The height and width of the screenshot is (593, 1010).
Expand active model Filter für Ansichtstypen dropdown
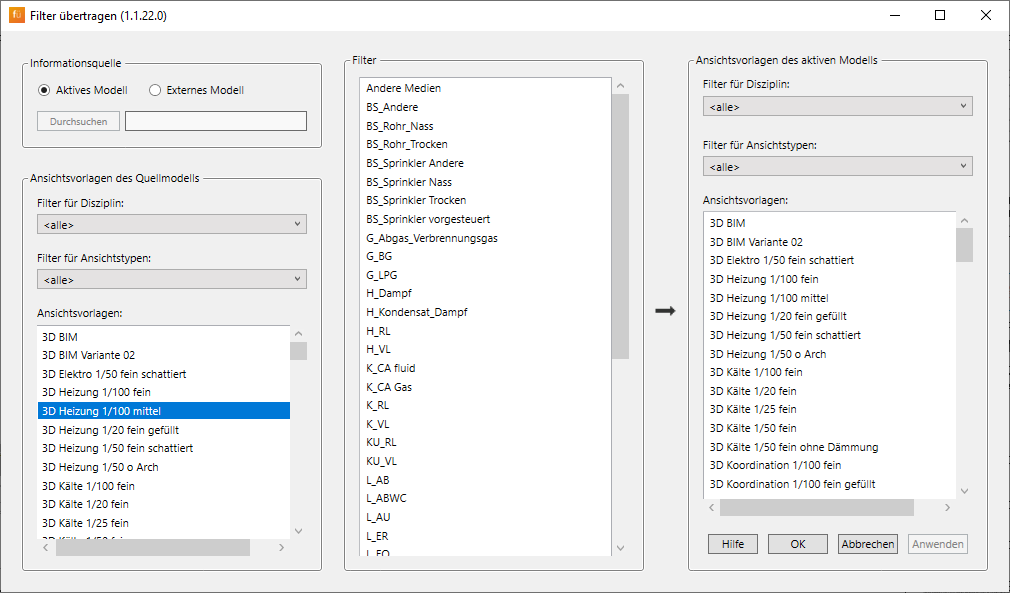[837, 166]
